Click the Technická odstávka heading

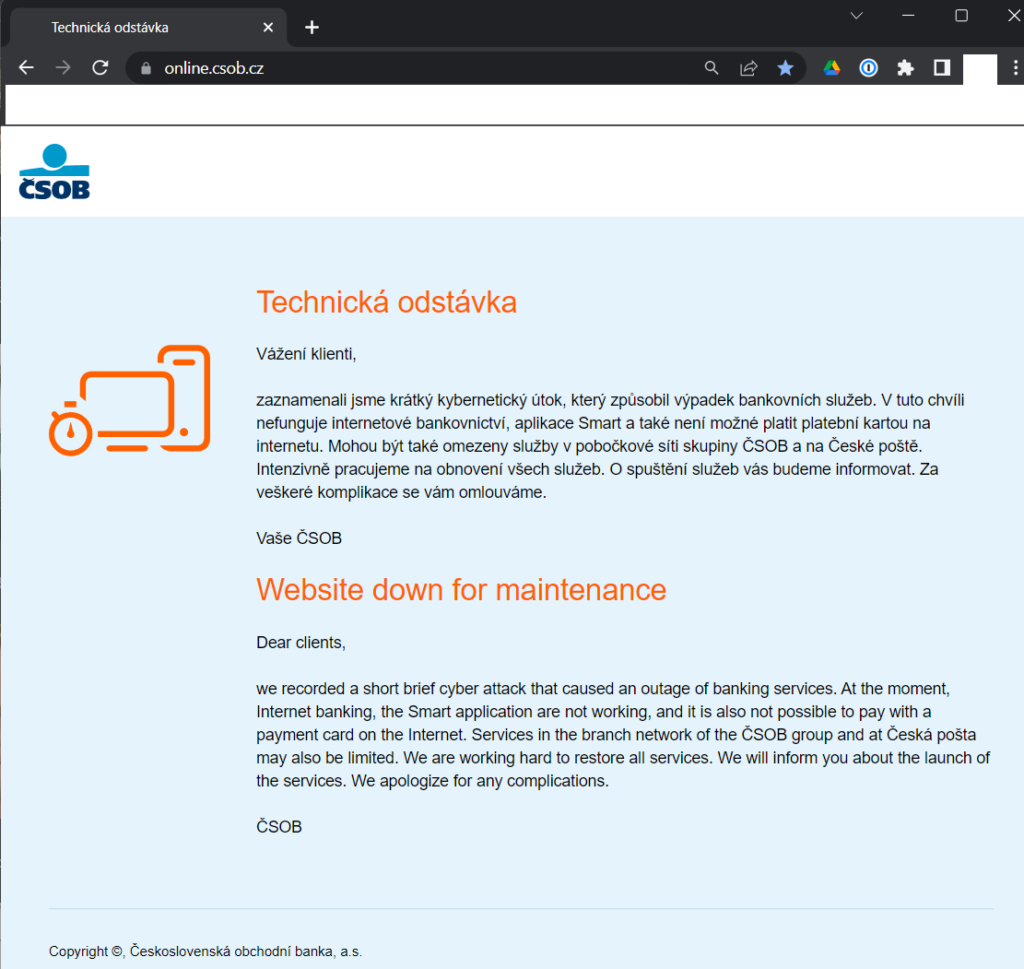(386, 302)
